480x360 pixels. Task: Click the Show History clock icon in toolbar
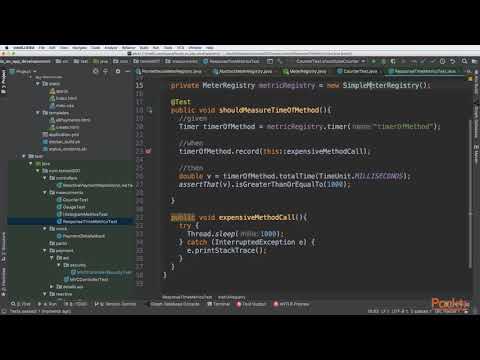click(442, 61)
